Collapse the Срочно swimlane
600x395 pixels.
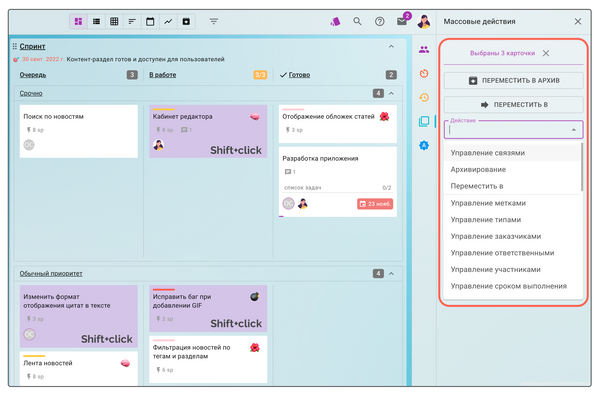click(x=391, y=93)
